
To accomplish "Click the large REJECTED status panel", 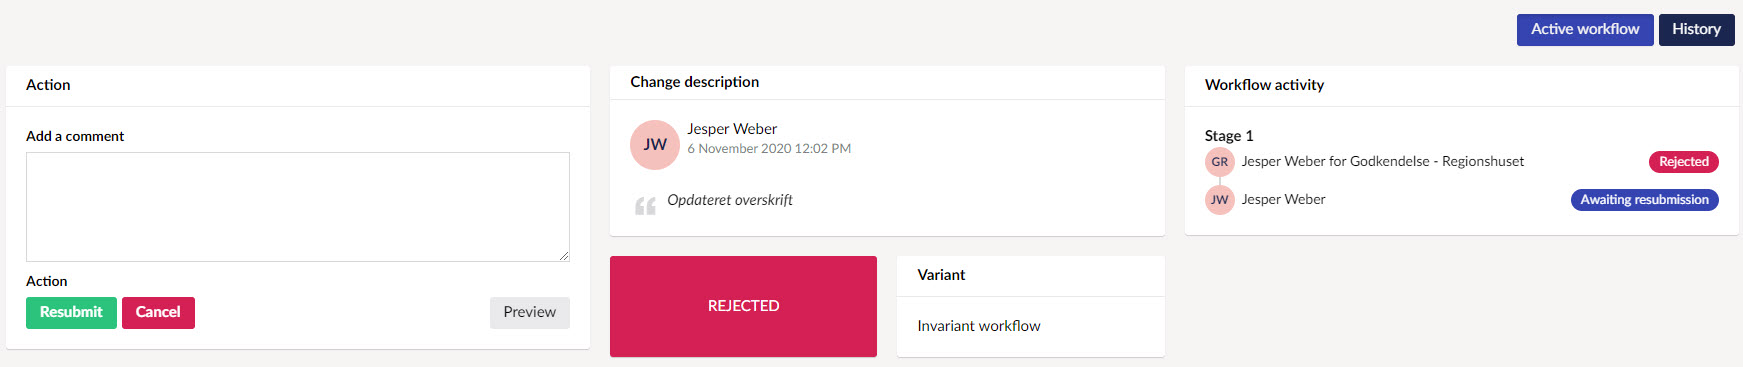I will [x=743, y=306].
